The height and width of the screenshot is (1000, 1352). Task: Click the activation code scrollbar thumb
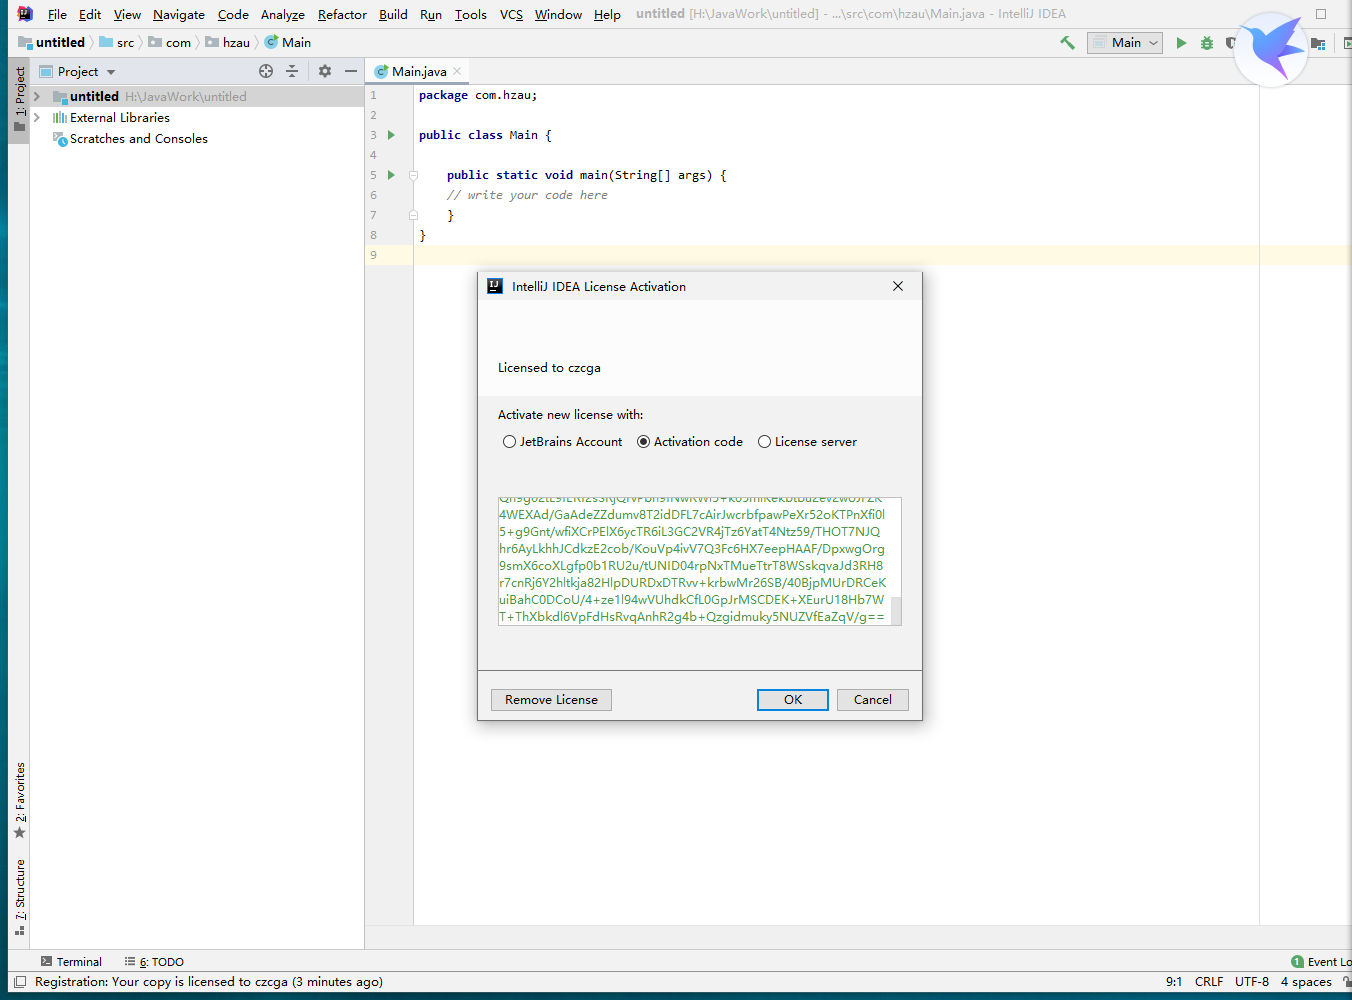click(x=897, y=610)
